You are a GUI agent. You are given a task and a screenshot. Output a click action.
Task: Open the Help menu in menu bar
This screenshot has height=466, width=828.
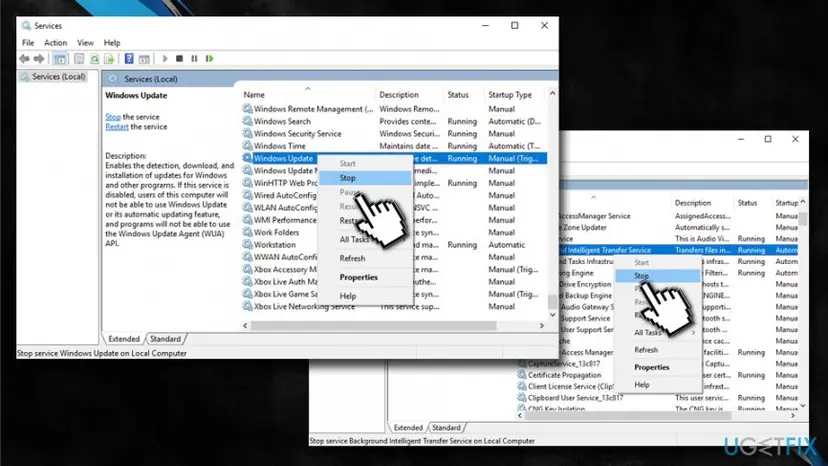pyautogui.click(x=112, y=43)
